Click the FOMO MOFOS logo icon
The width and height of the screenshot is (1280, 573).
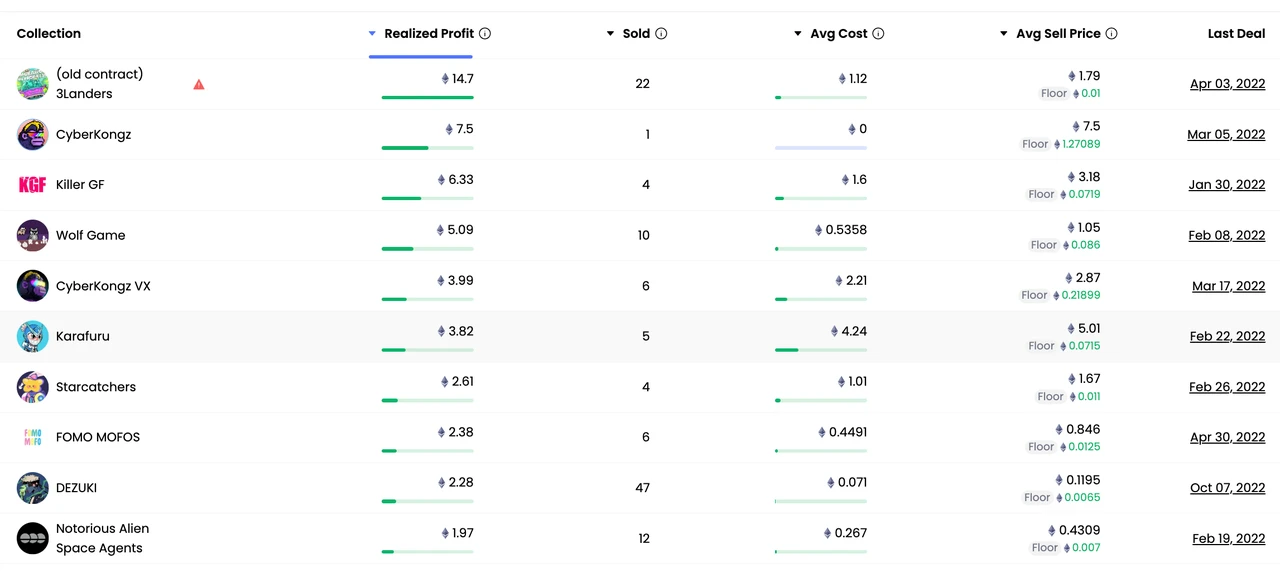[33, 437]
